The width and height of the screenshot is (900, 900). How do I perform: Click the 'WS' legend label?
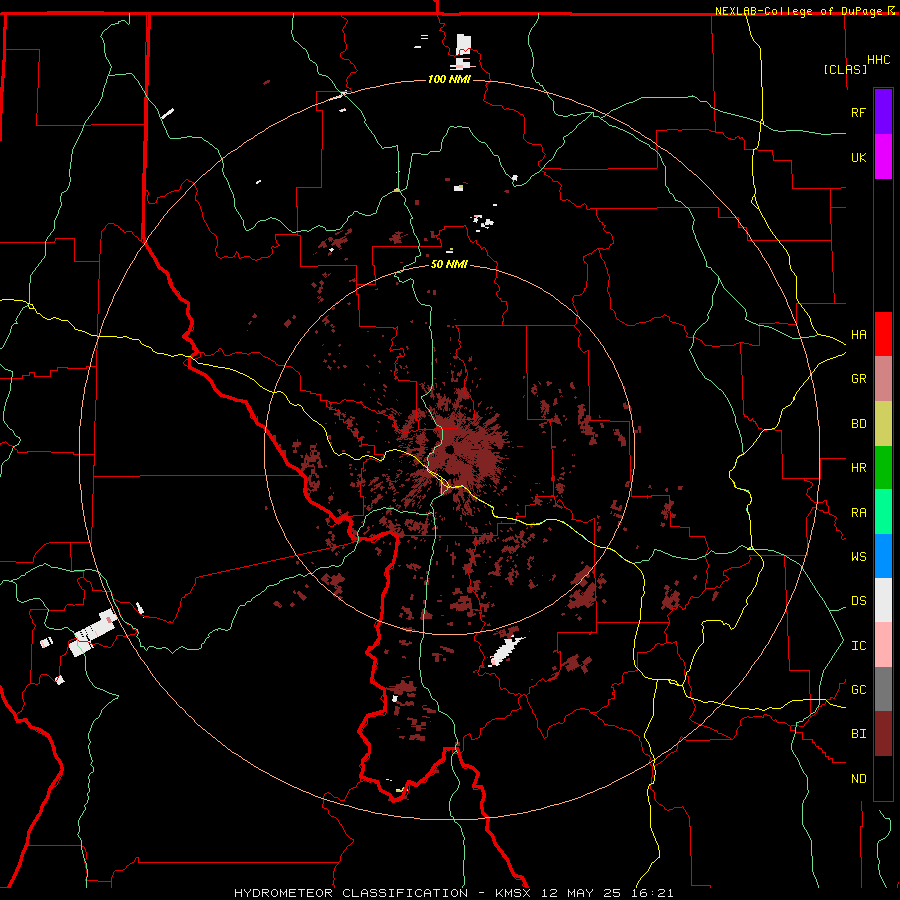[x=858, y=557]
